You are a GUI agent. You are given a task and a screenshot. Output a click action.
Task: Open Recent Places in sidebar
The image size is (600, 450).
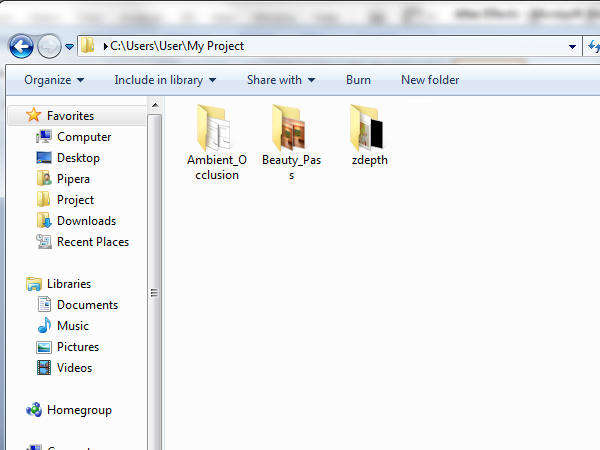pos(92,242)
